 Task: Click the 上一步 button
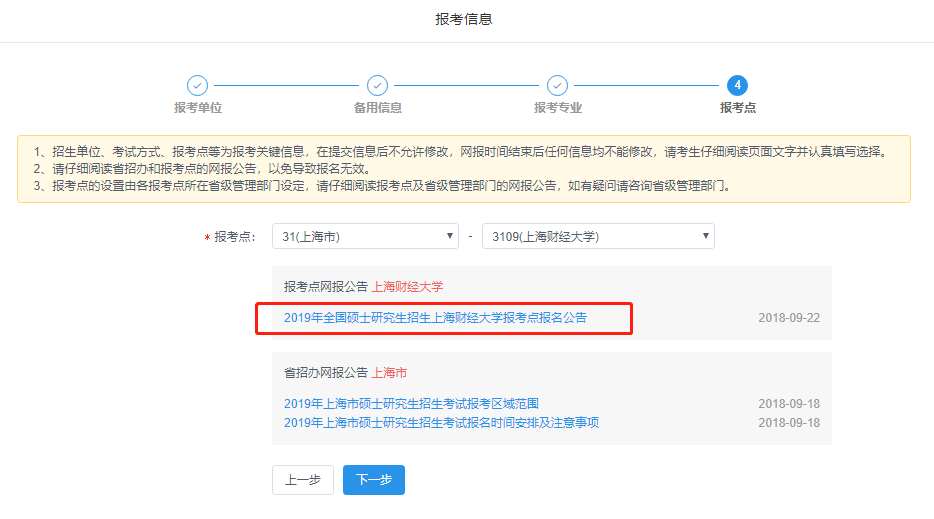302,480
